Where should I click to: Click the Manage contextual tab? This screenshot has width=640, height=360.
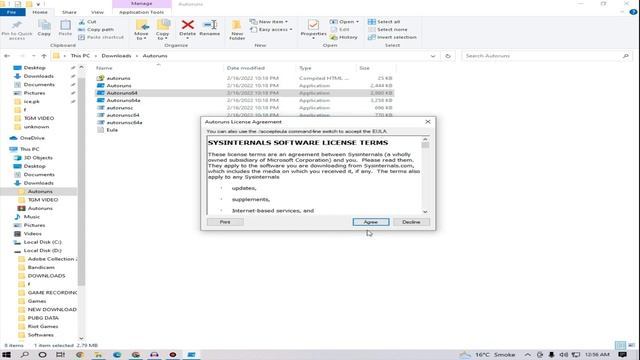pos(142,4)
